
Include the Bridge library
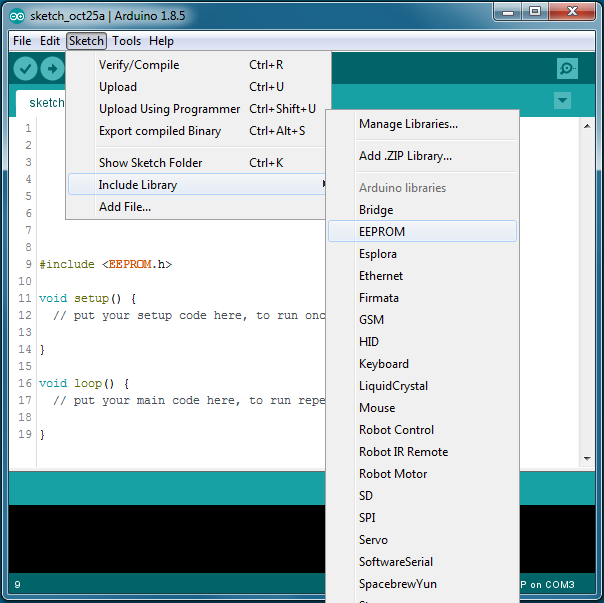(x=422, y=210)
